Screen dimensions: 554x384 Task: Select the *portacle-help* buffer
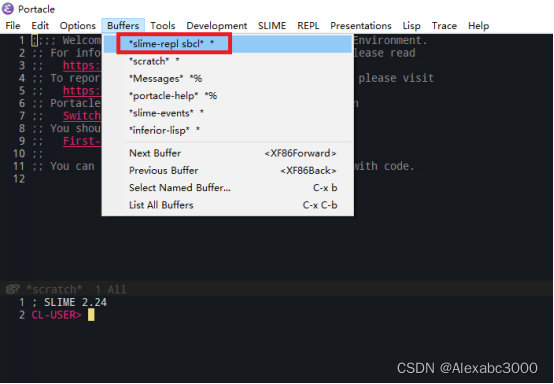point(228,96)
